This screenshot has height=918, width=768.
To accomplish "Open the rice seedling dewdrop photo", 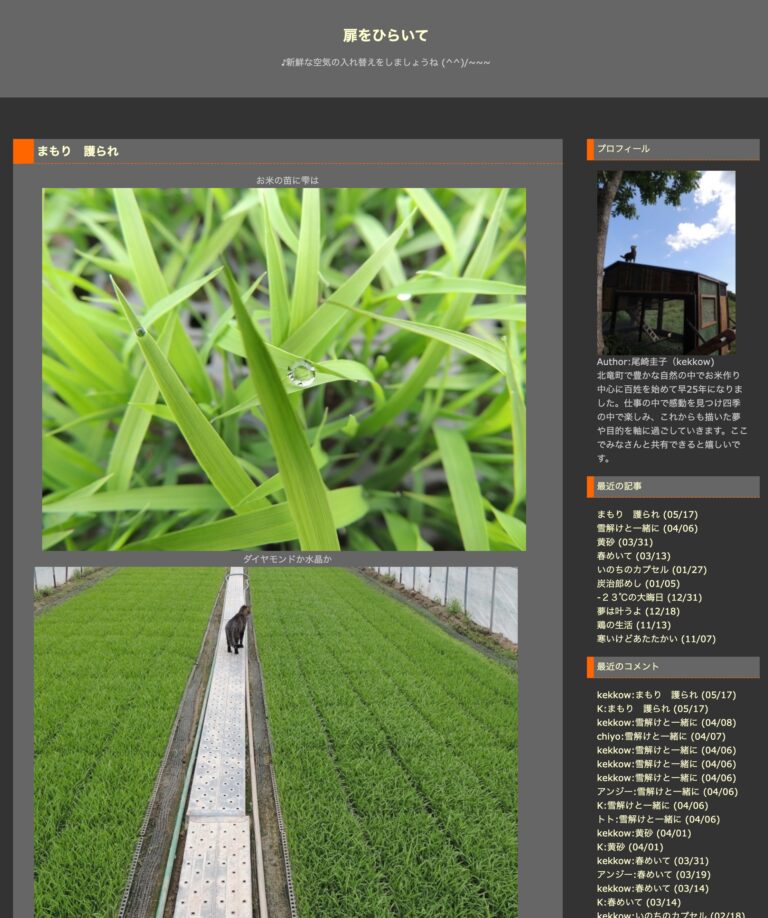I will [284, 369].
